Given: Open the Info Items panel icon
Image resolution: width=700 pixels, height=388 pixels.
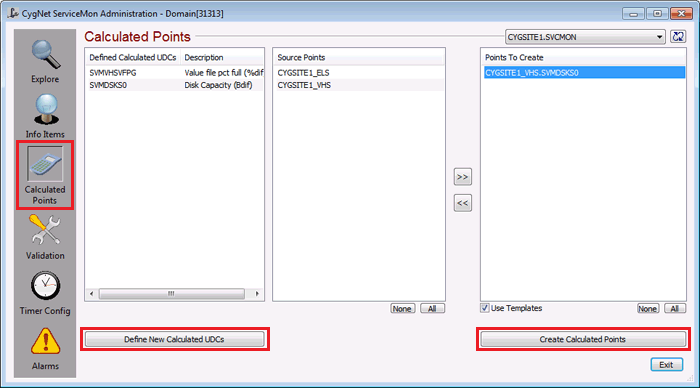Looking at the screenshot, I should [45, 110].
